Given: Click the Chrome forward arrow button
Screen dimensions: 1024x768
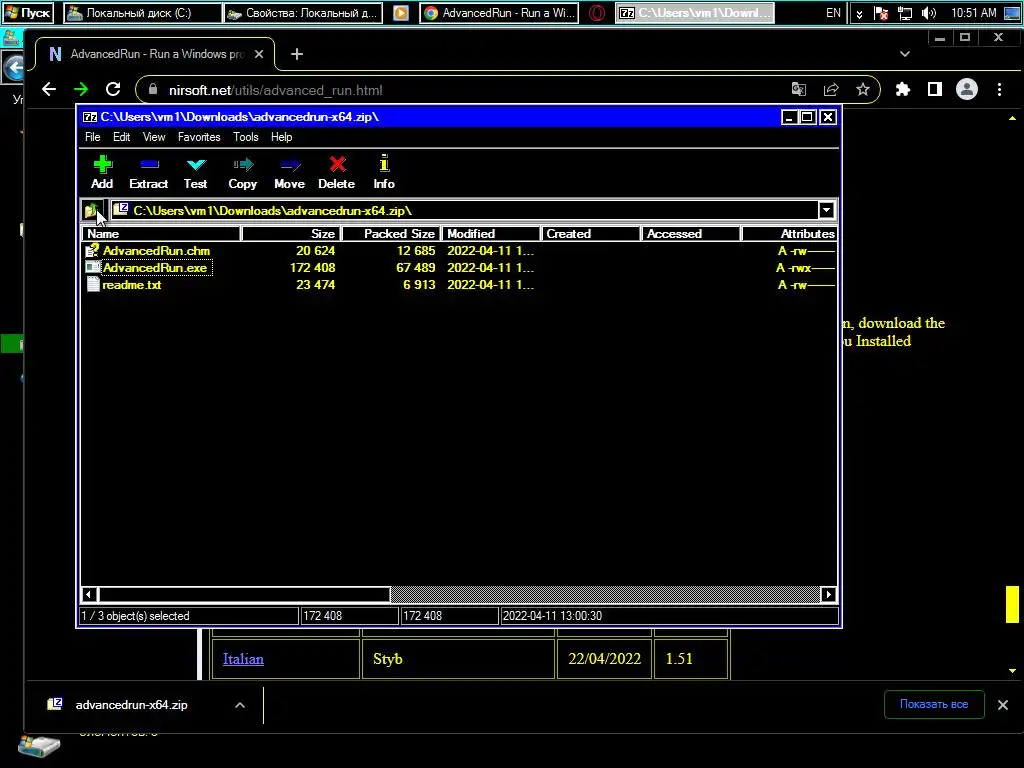Looking at the screenshot, I should point(81,89).
